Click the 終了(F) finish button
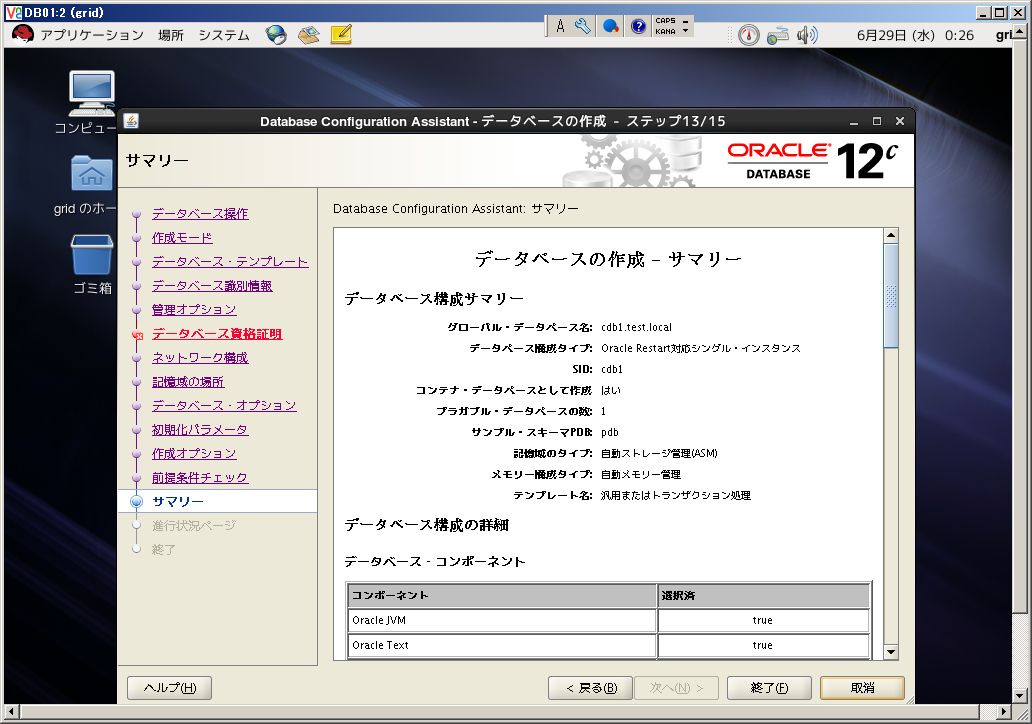 tap(769, 688)
